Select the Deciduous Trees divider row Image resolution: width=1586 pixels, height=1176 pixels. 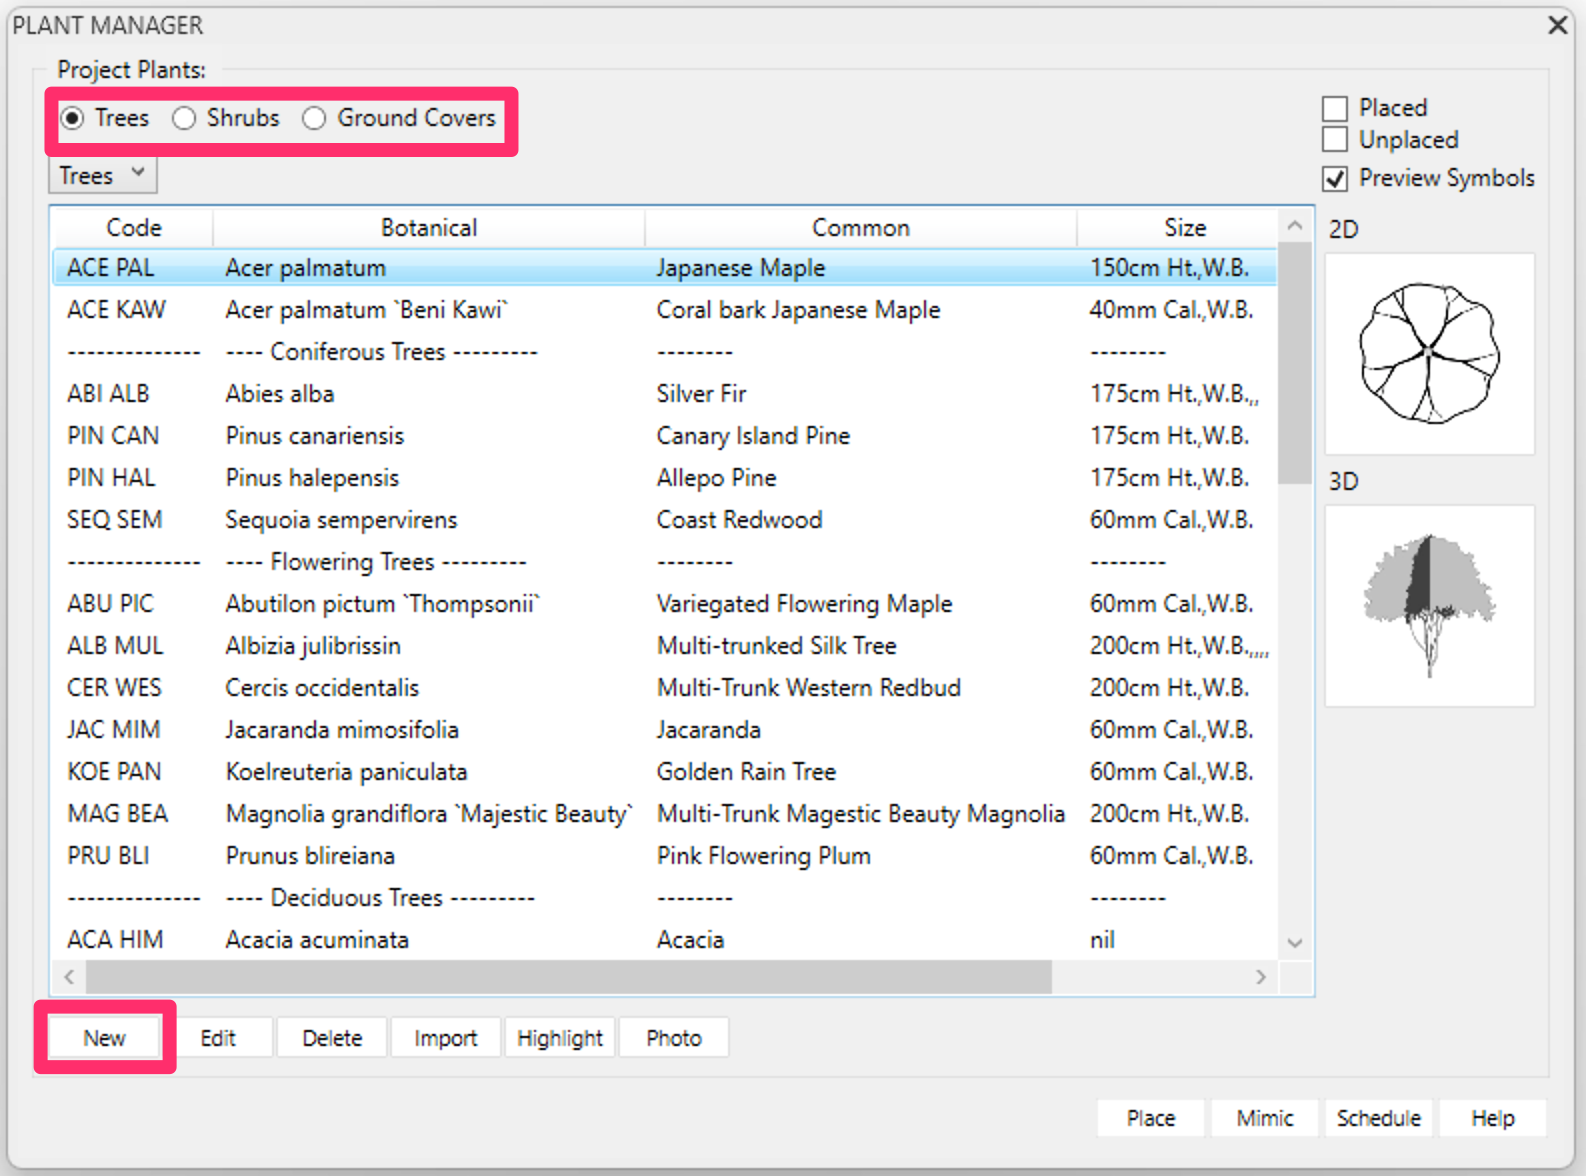tap(665, 898)
